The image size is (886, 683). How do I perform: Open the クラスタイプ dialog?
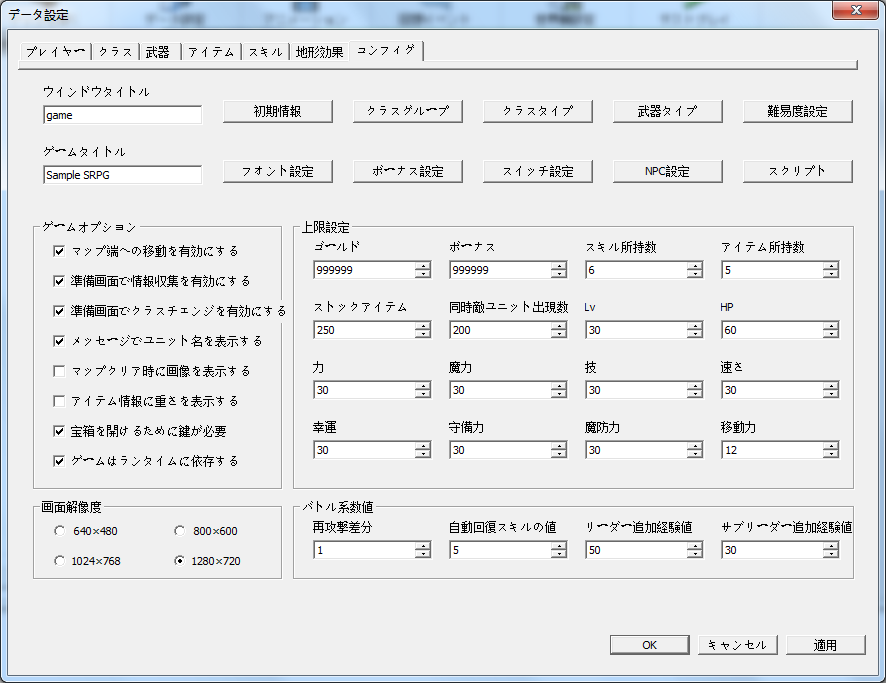537,111
